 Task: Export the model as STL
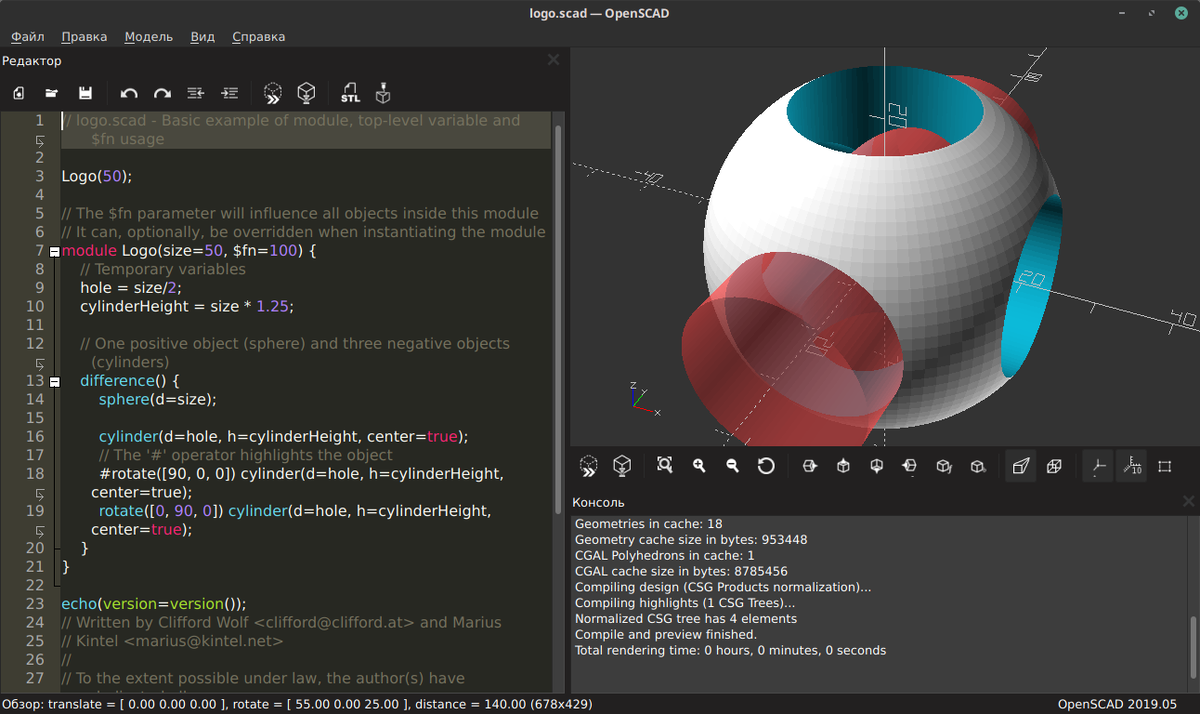350,93
